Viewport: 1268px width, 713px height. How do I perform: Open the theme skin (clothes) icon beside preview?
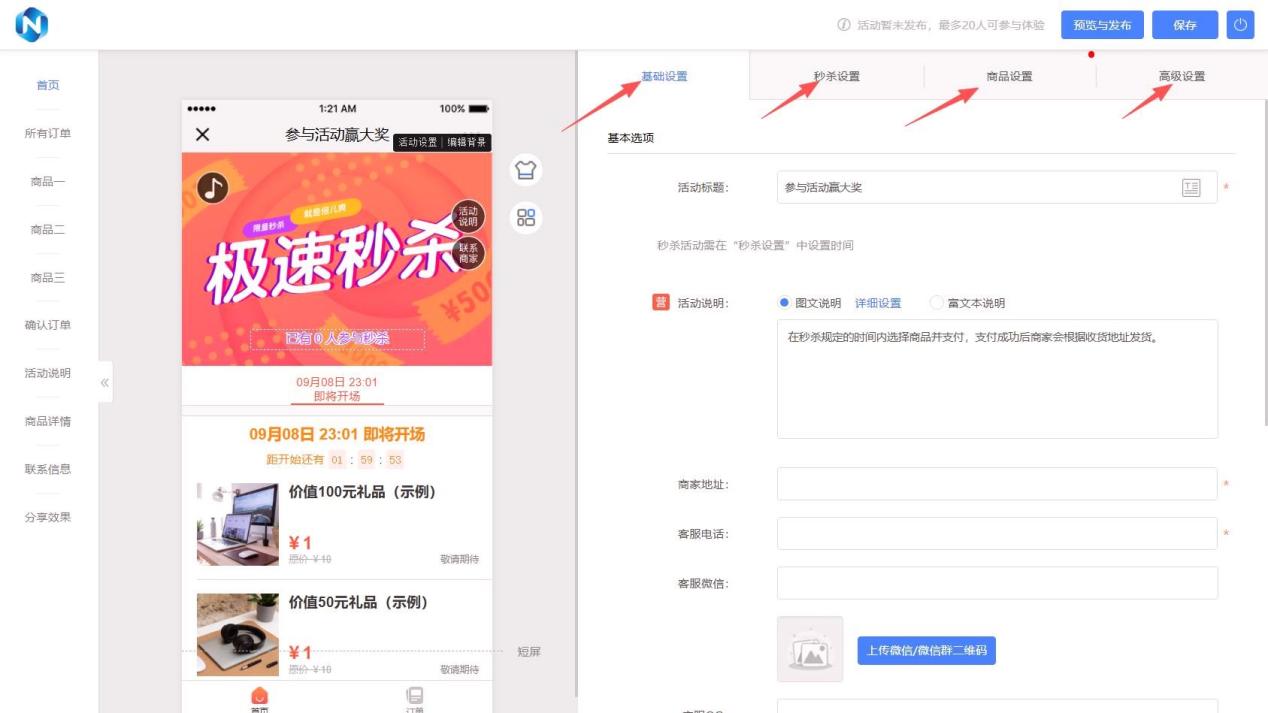527,170
